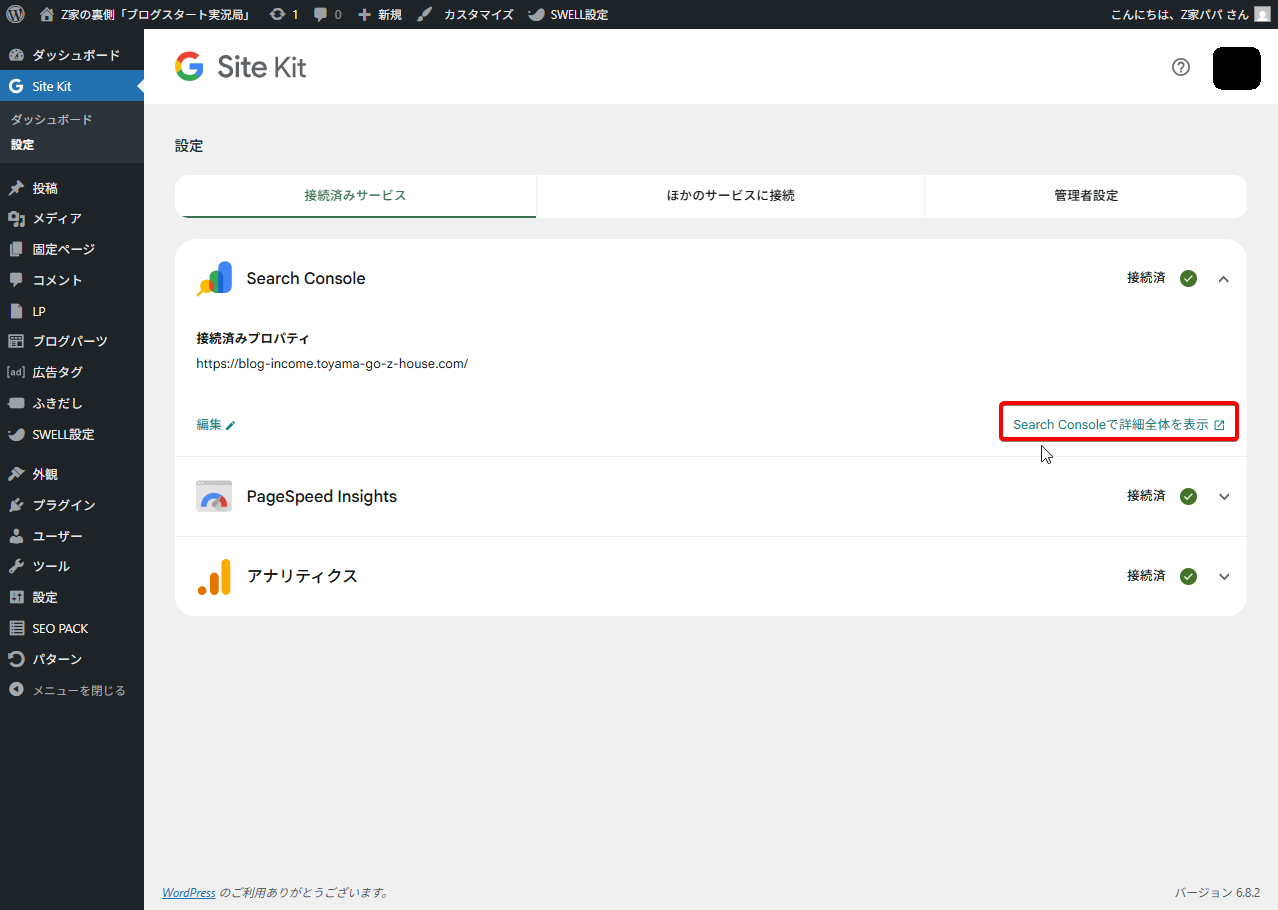Switch to the 管理者設定 tab
The height and width of the screenshot is (910, 1278).
[x=1086, y=196]
